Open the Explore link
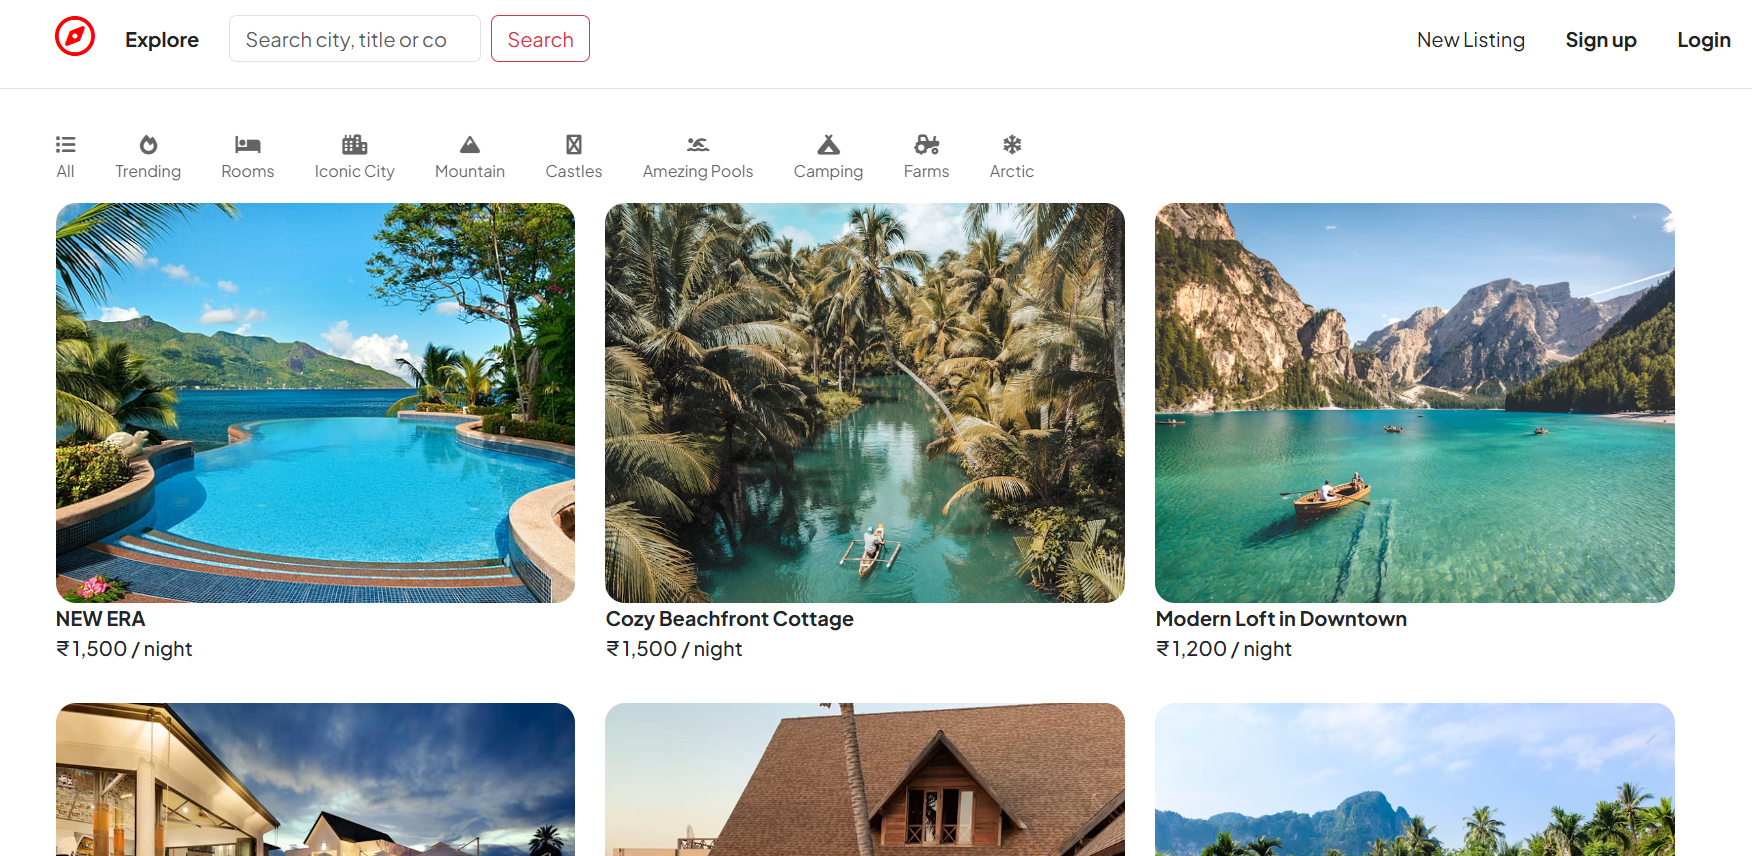1752x856 pixels. point(162,40)
